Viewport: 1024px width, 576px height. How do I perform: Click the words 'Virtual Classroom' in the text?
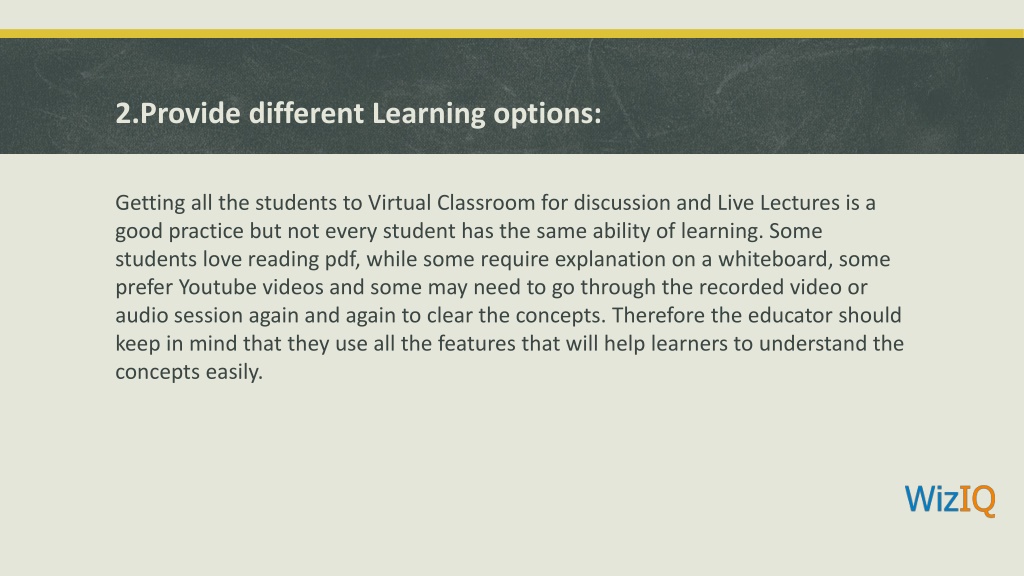pyautogui.click(x=451, y=202)
